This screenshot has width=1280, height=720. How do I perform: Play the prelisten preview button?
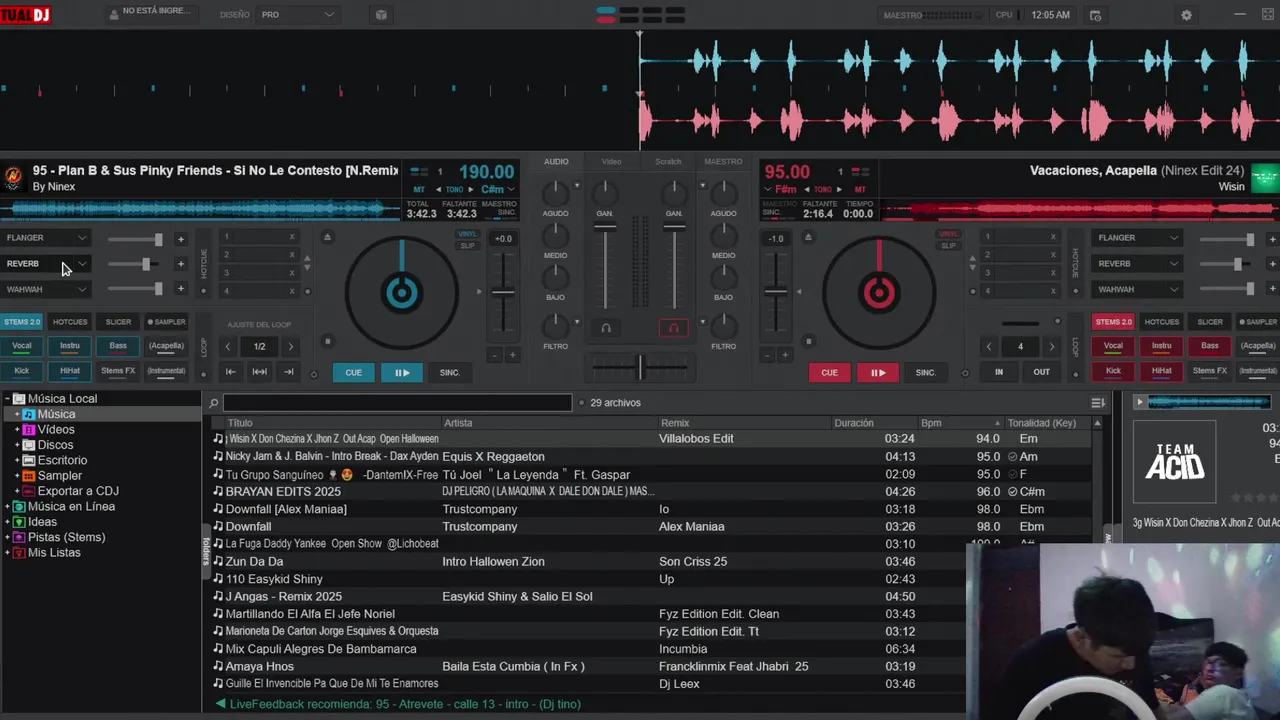1139,402
